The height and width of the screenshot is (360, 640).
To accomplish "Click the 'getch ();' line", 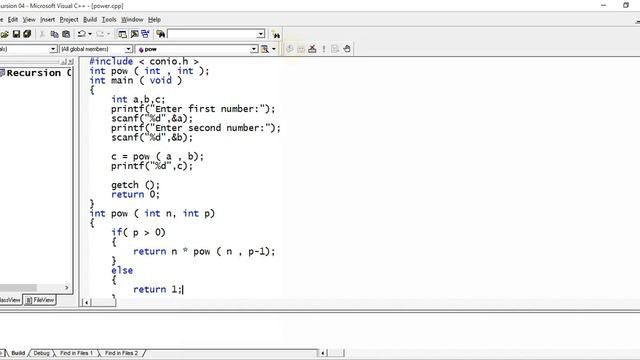I will [136, 185].
